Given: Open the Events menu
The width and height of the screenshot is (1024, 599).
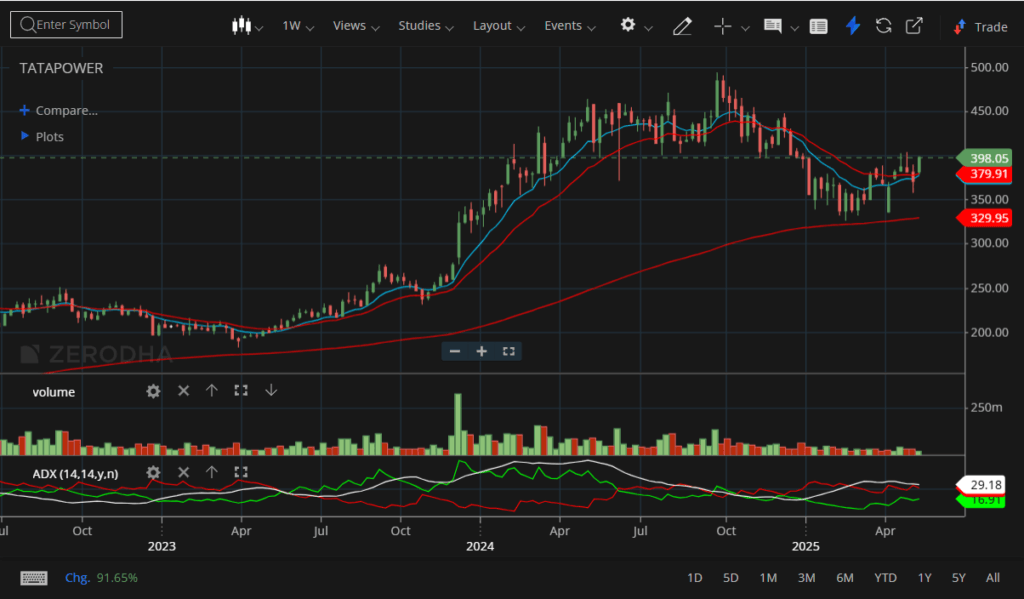Looking at the screenshot, I should click(x=568, y=26).
